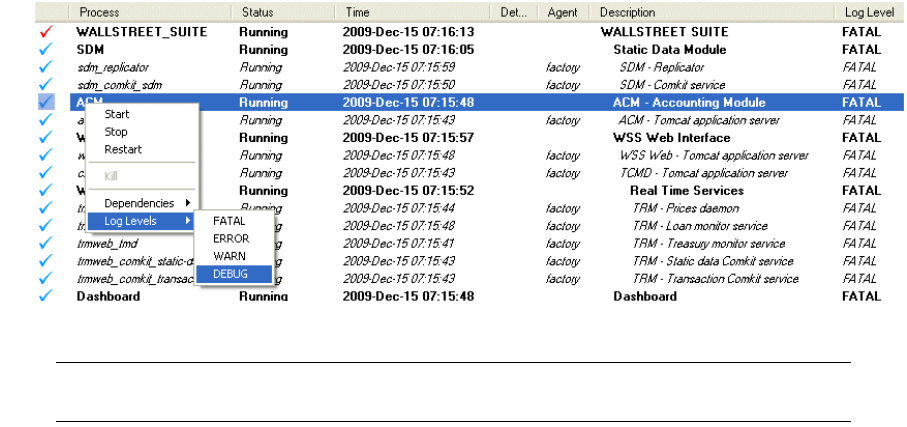Click the blue checkmark beside SDM

46,50
